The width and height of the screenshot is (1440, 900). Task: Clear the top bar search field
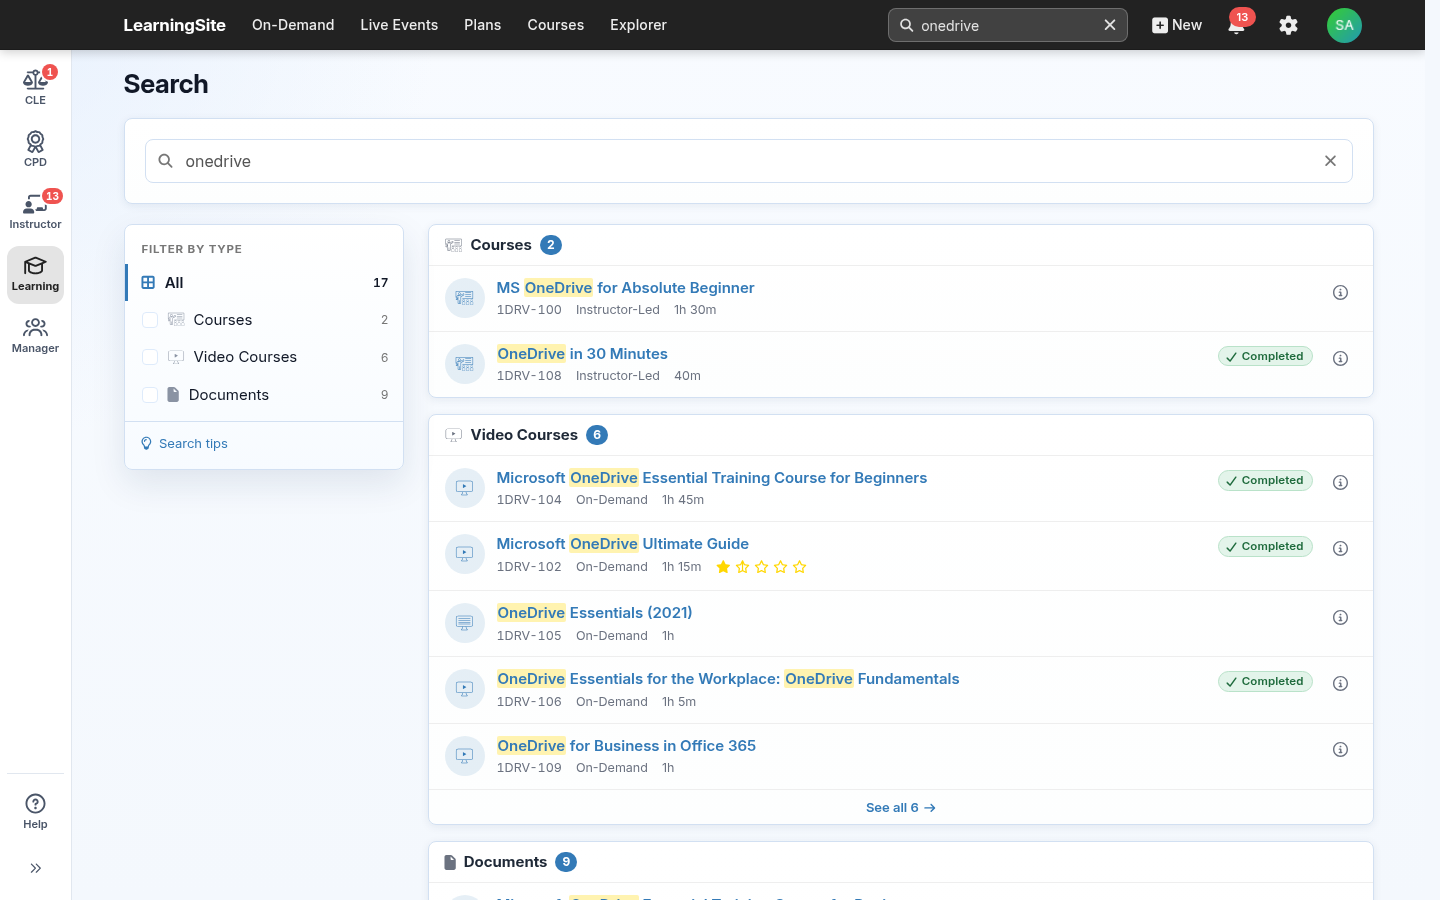coord(1110,25)
